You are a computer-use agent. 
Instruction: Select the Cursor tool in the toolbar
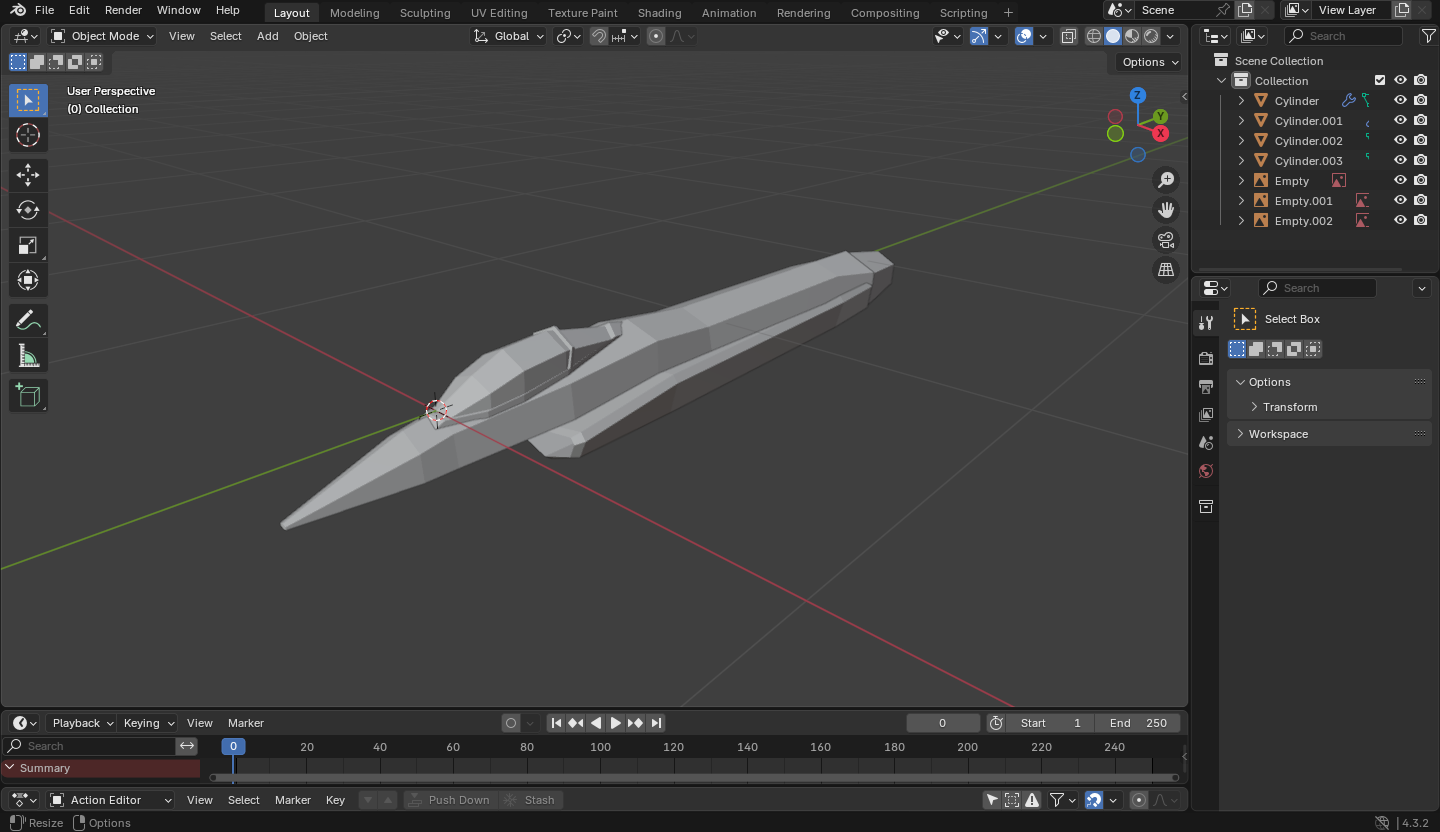(28, 135)
